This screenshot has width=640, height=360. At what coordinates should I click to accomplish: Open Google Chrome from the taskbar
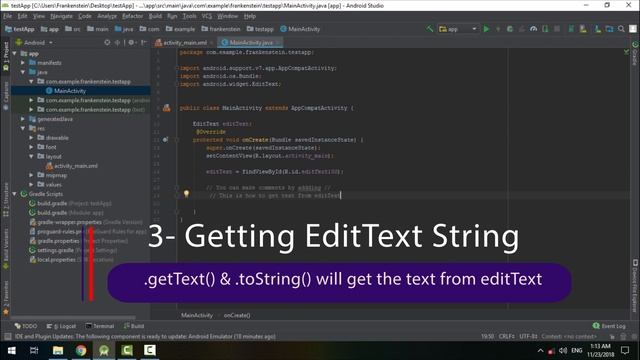click(x=81, y=350)
